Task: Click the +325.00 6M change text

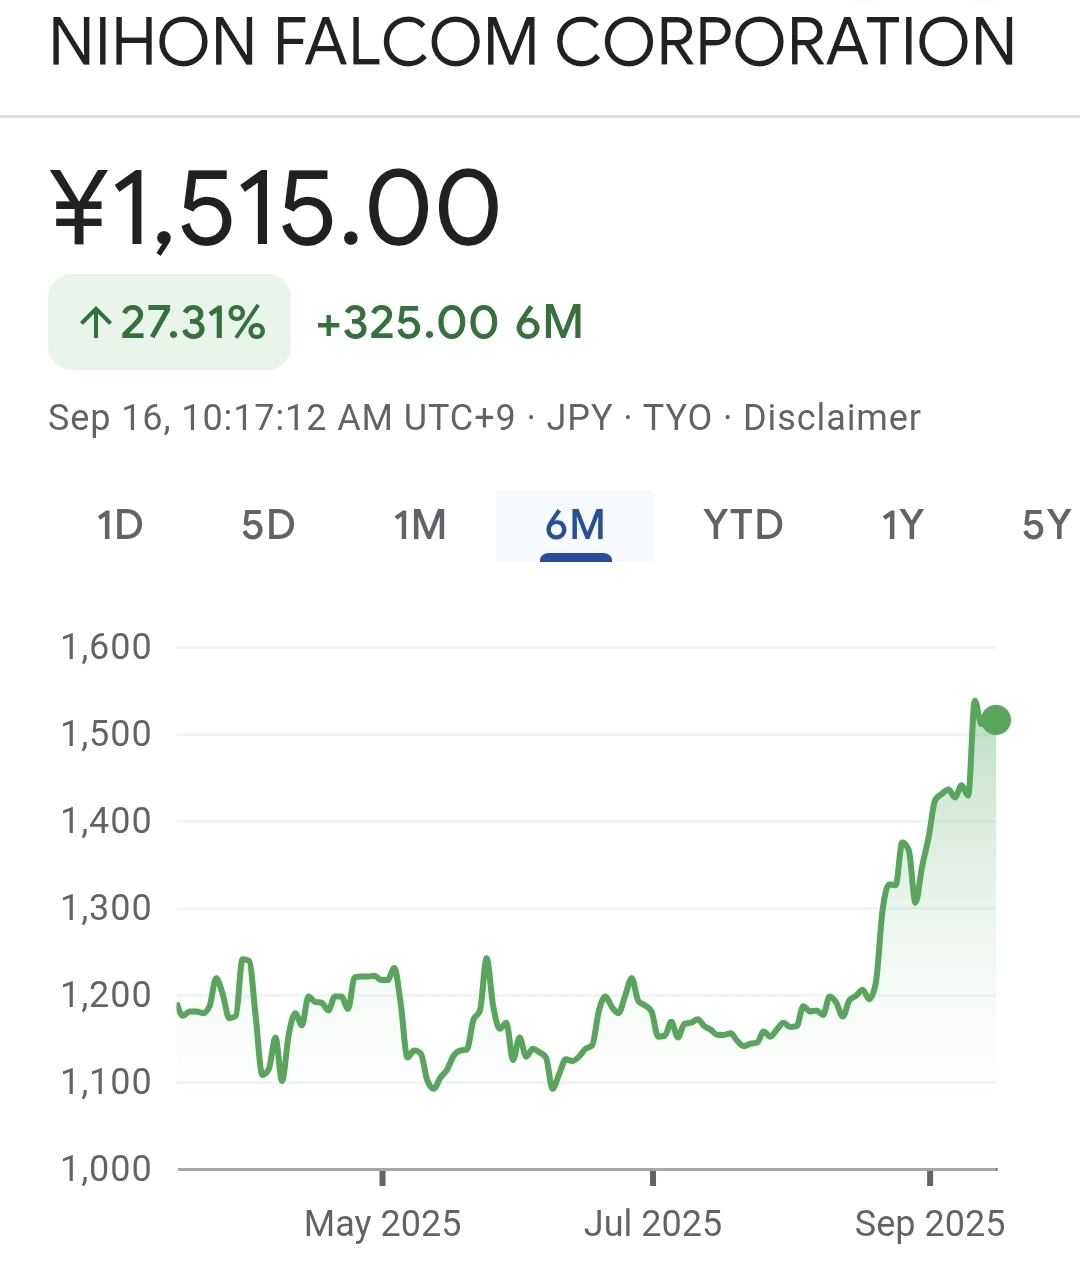Action: [x=449, y=323]
